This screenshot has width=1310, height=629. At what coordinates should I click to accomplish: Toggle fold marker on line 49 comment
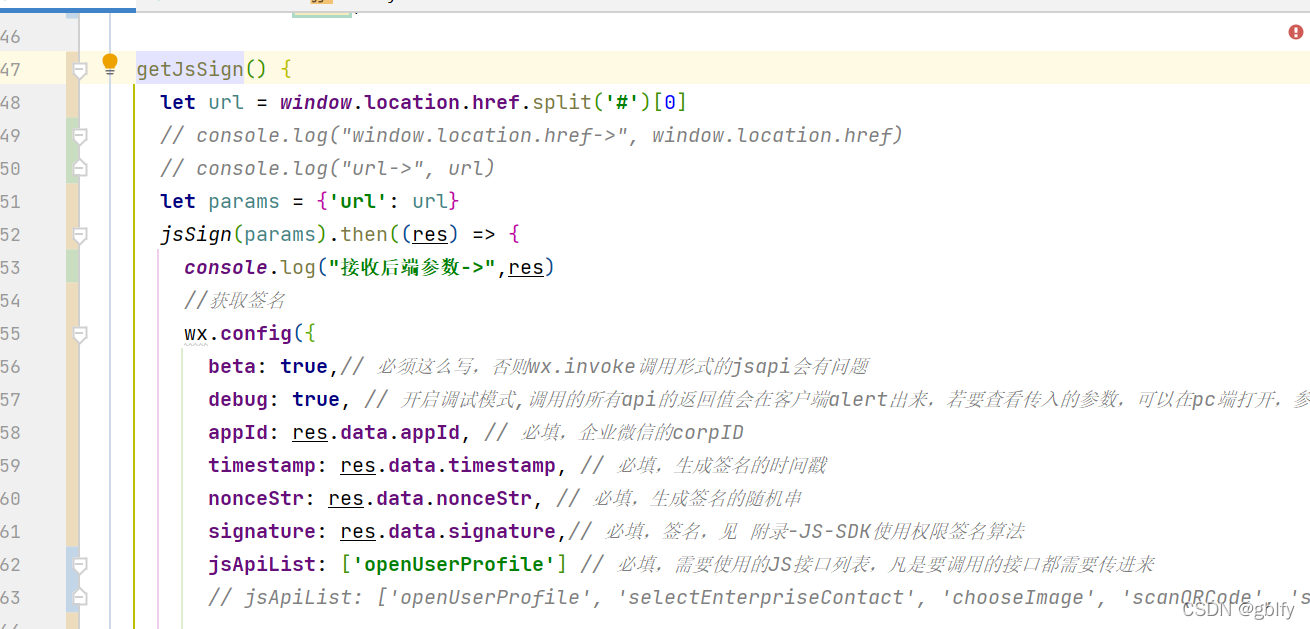tap(80, 136)
